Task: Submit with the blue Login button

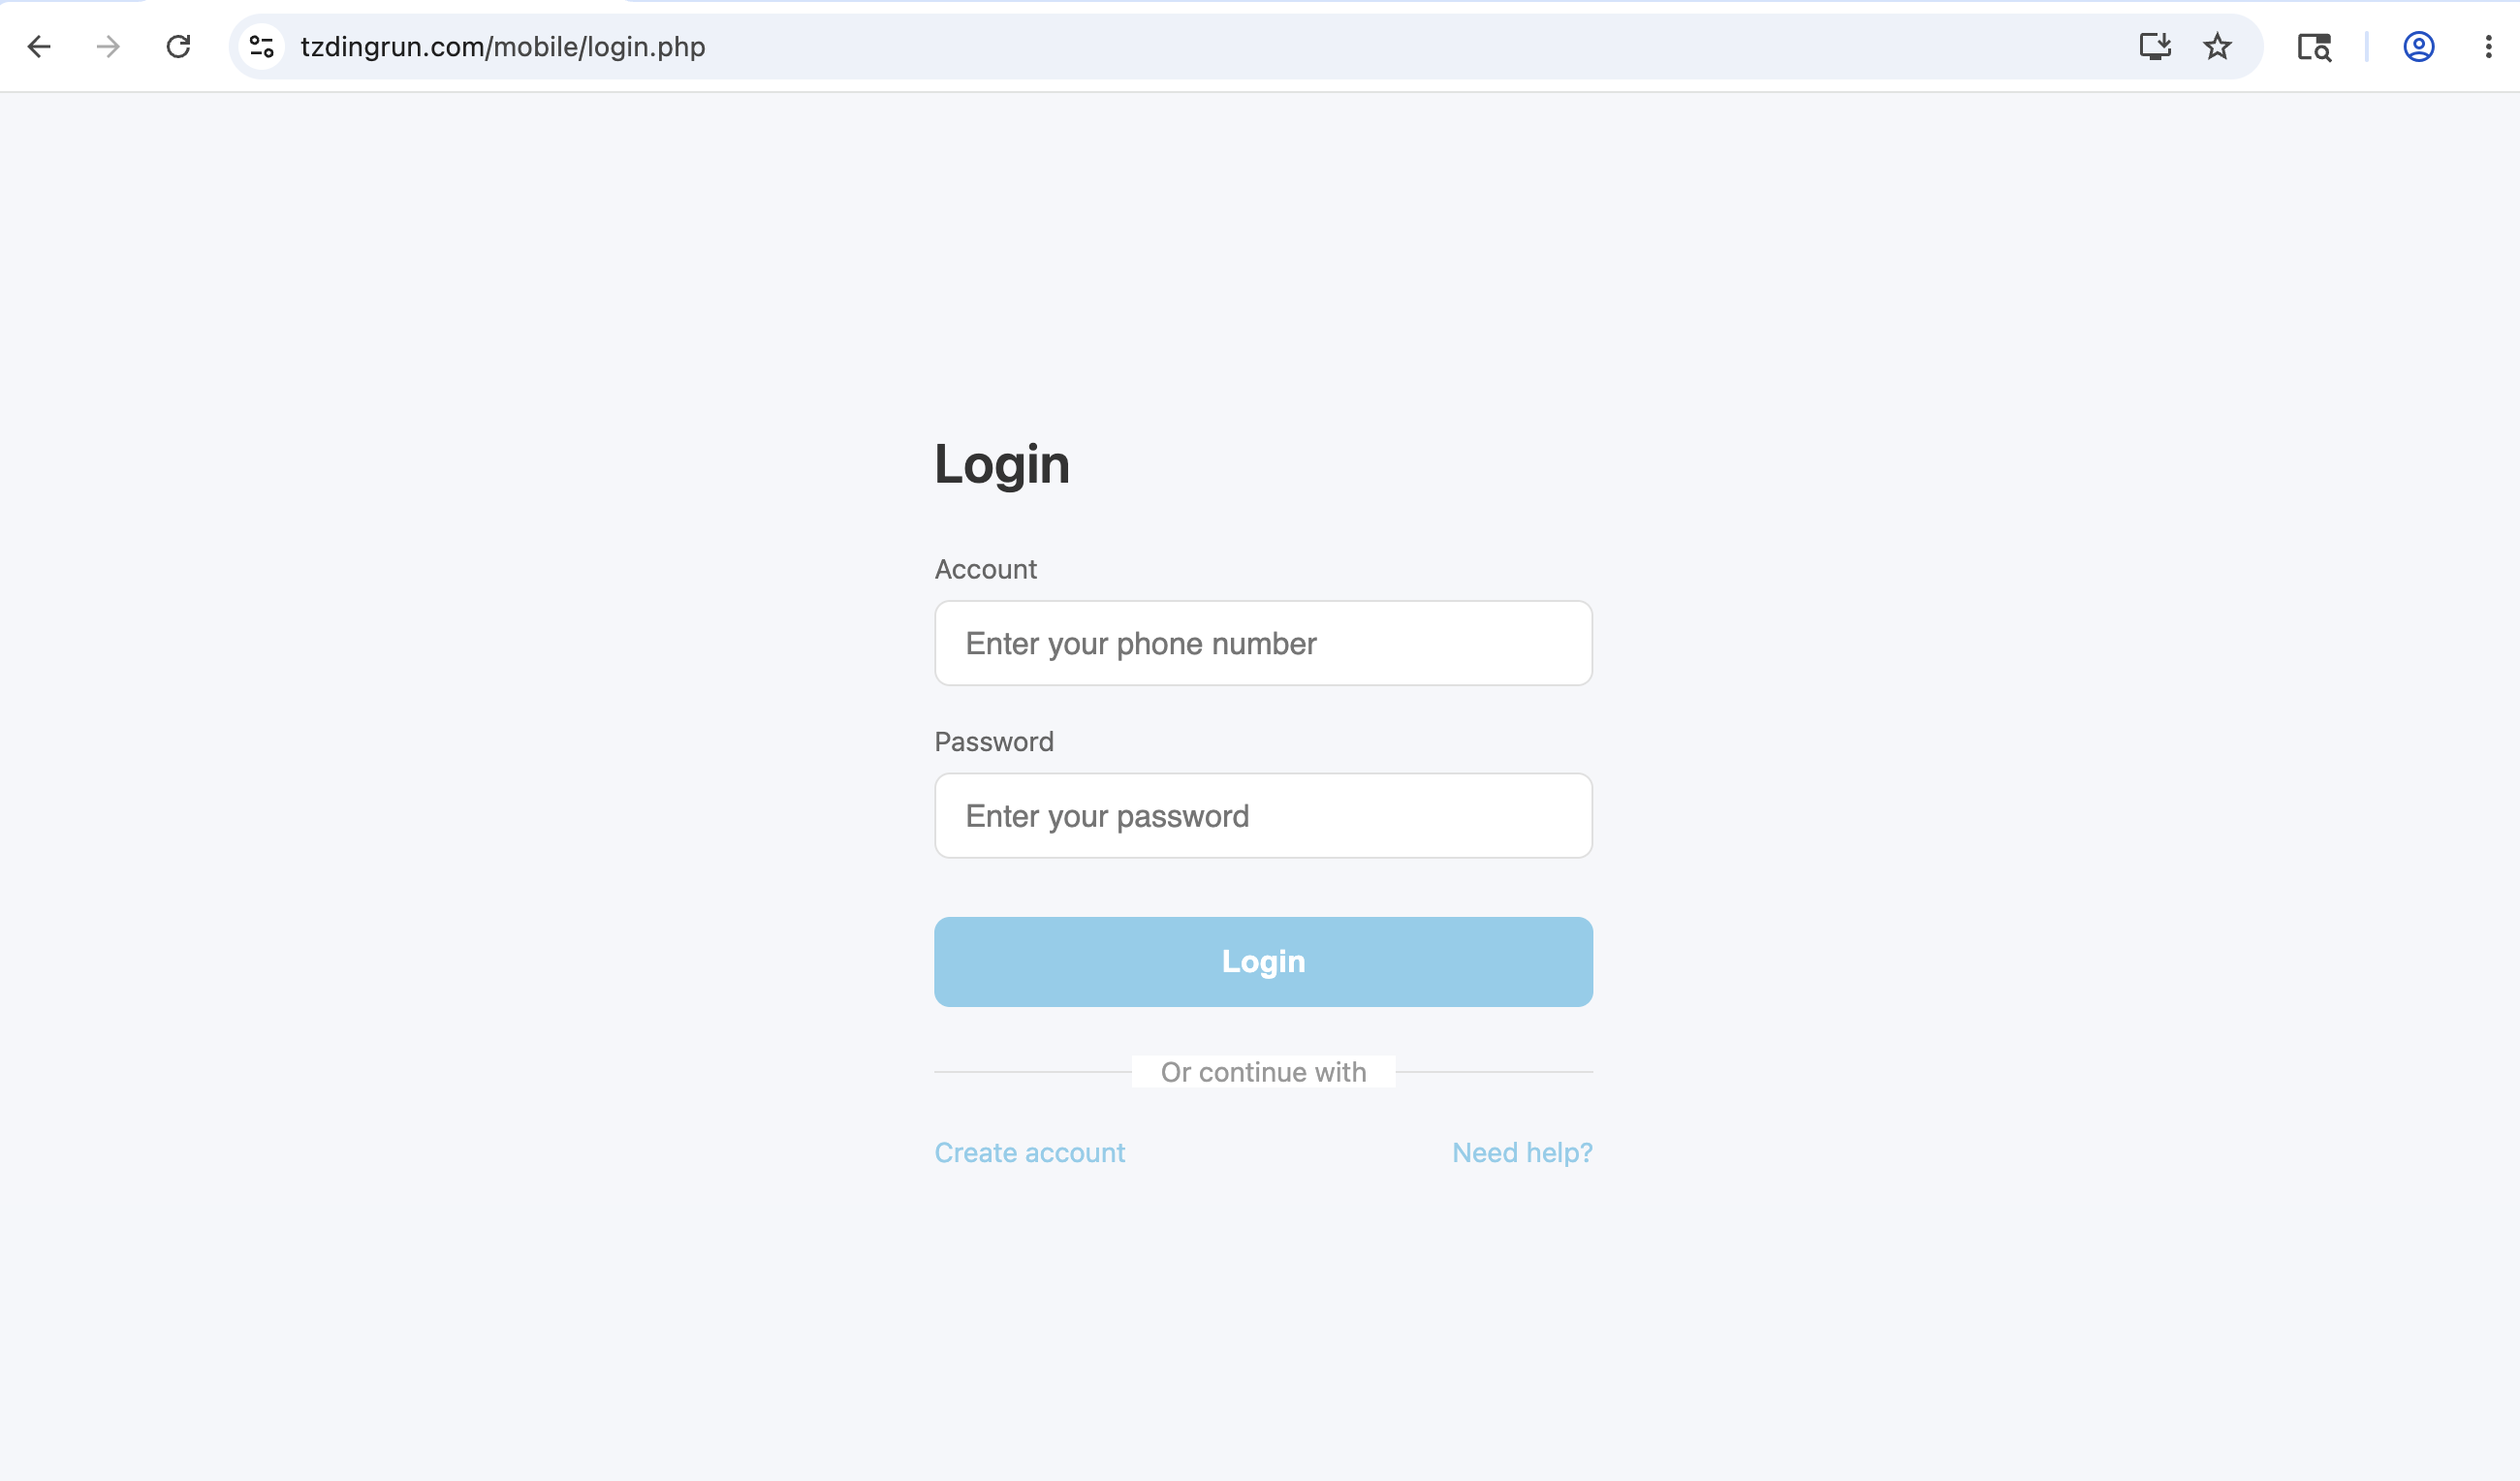Action: pos(1263,961)
